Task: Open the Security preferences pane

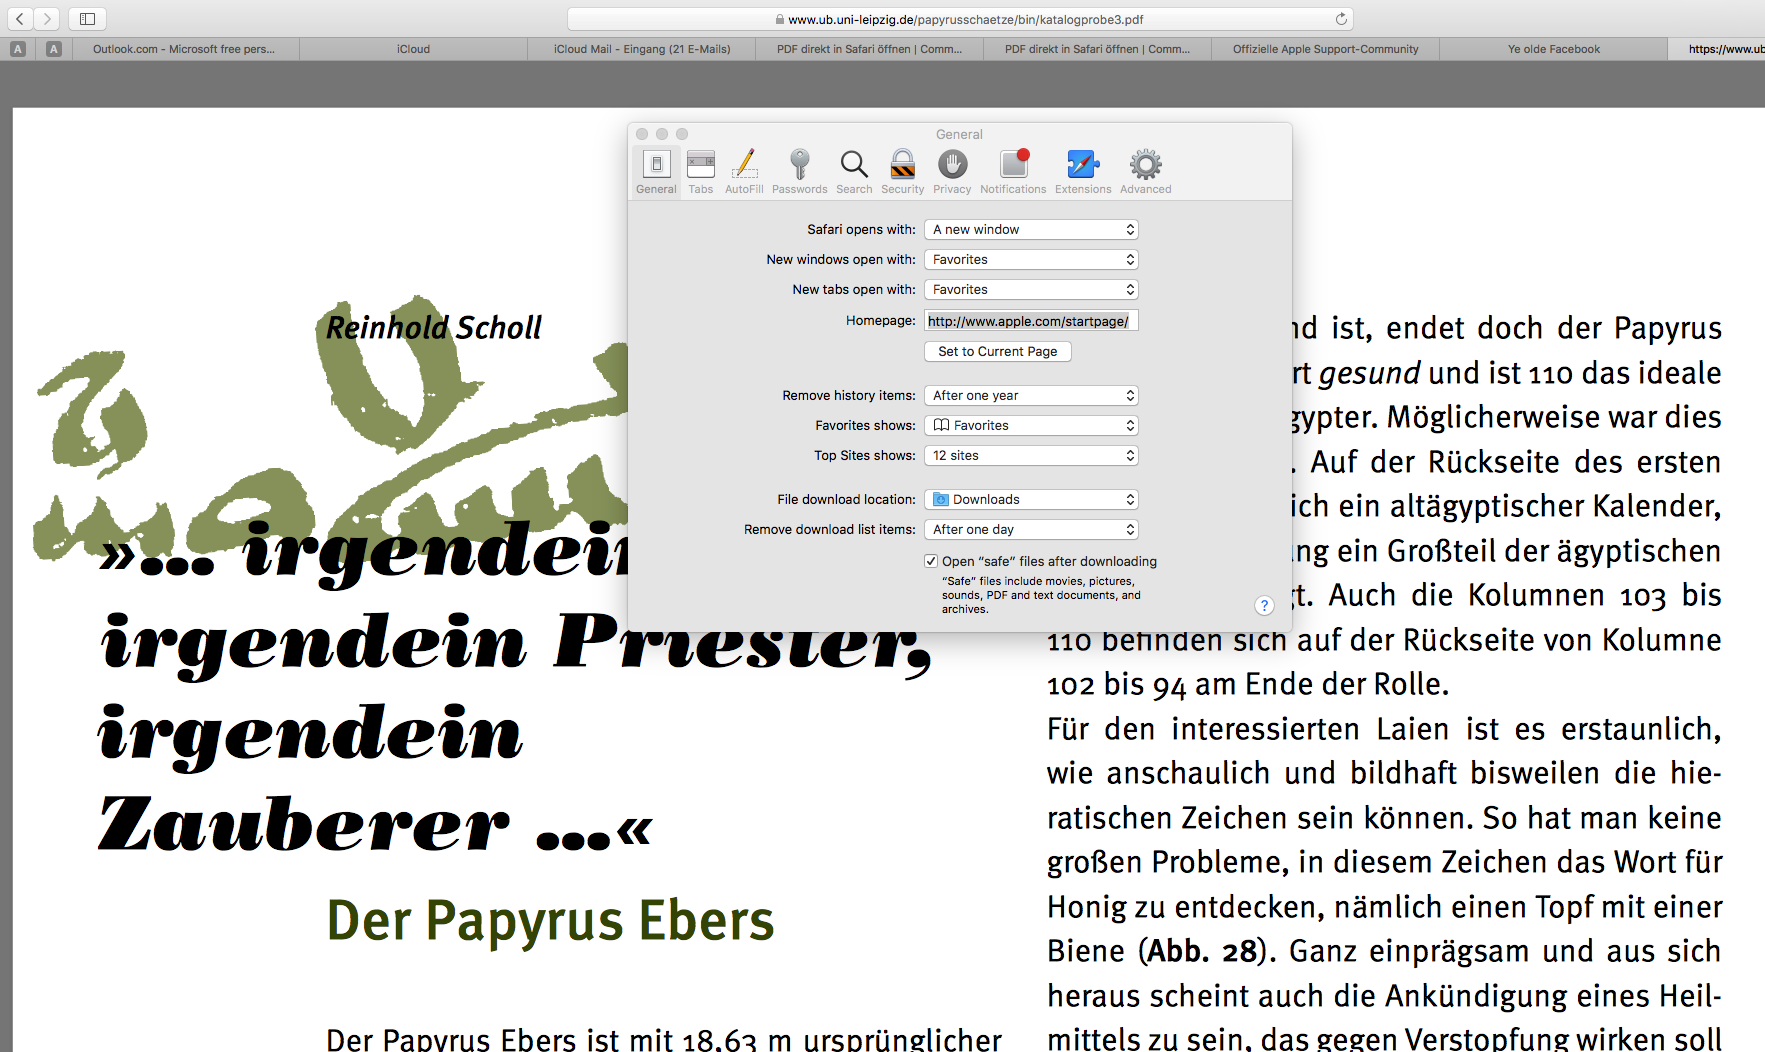Action: (902, 171)
